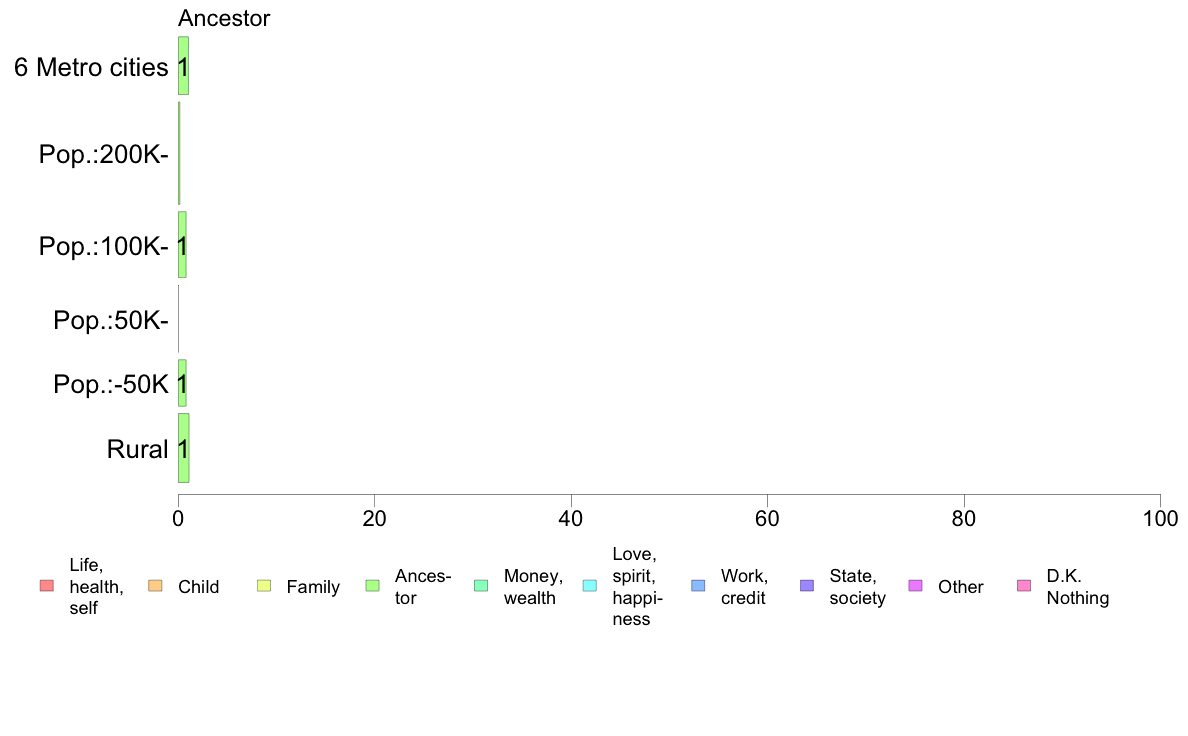Select the Pop.:-50K bar
The width and height of the screenshot is (1188, 736).
182,383
